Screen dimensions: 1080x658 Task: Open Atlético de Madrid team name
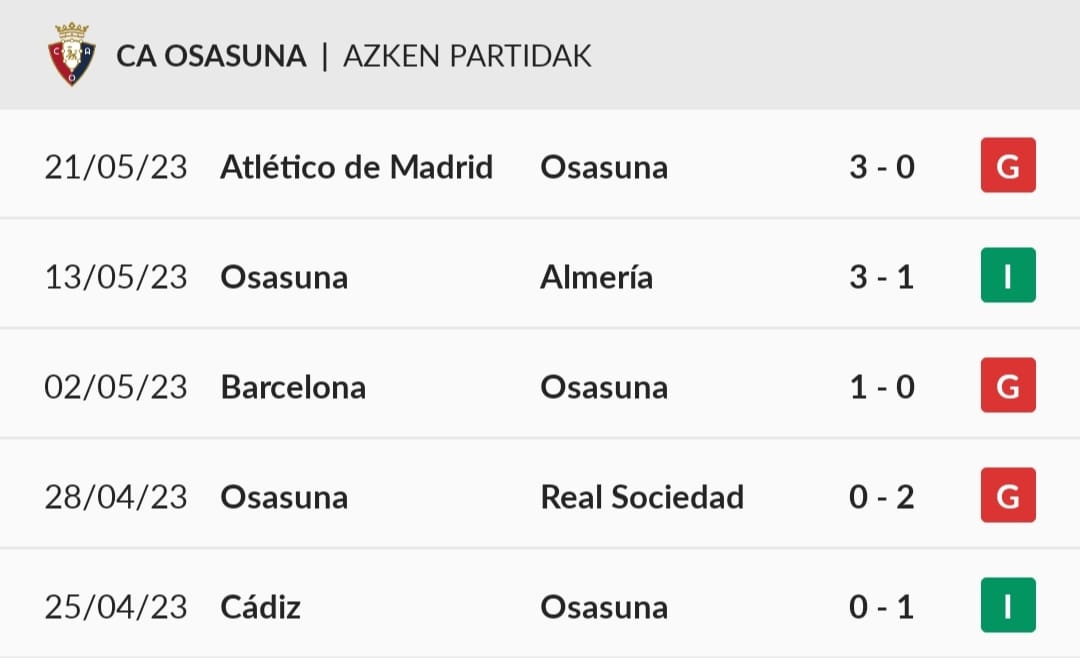pos(356,167)
